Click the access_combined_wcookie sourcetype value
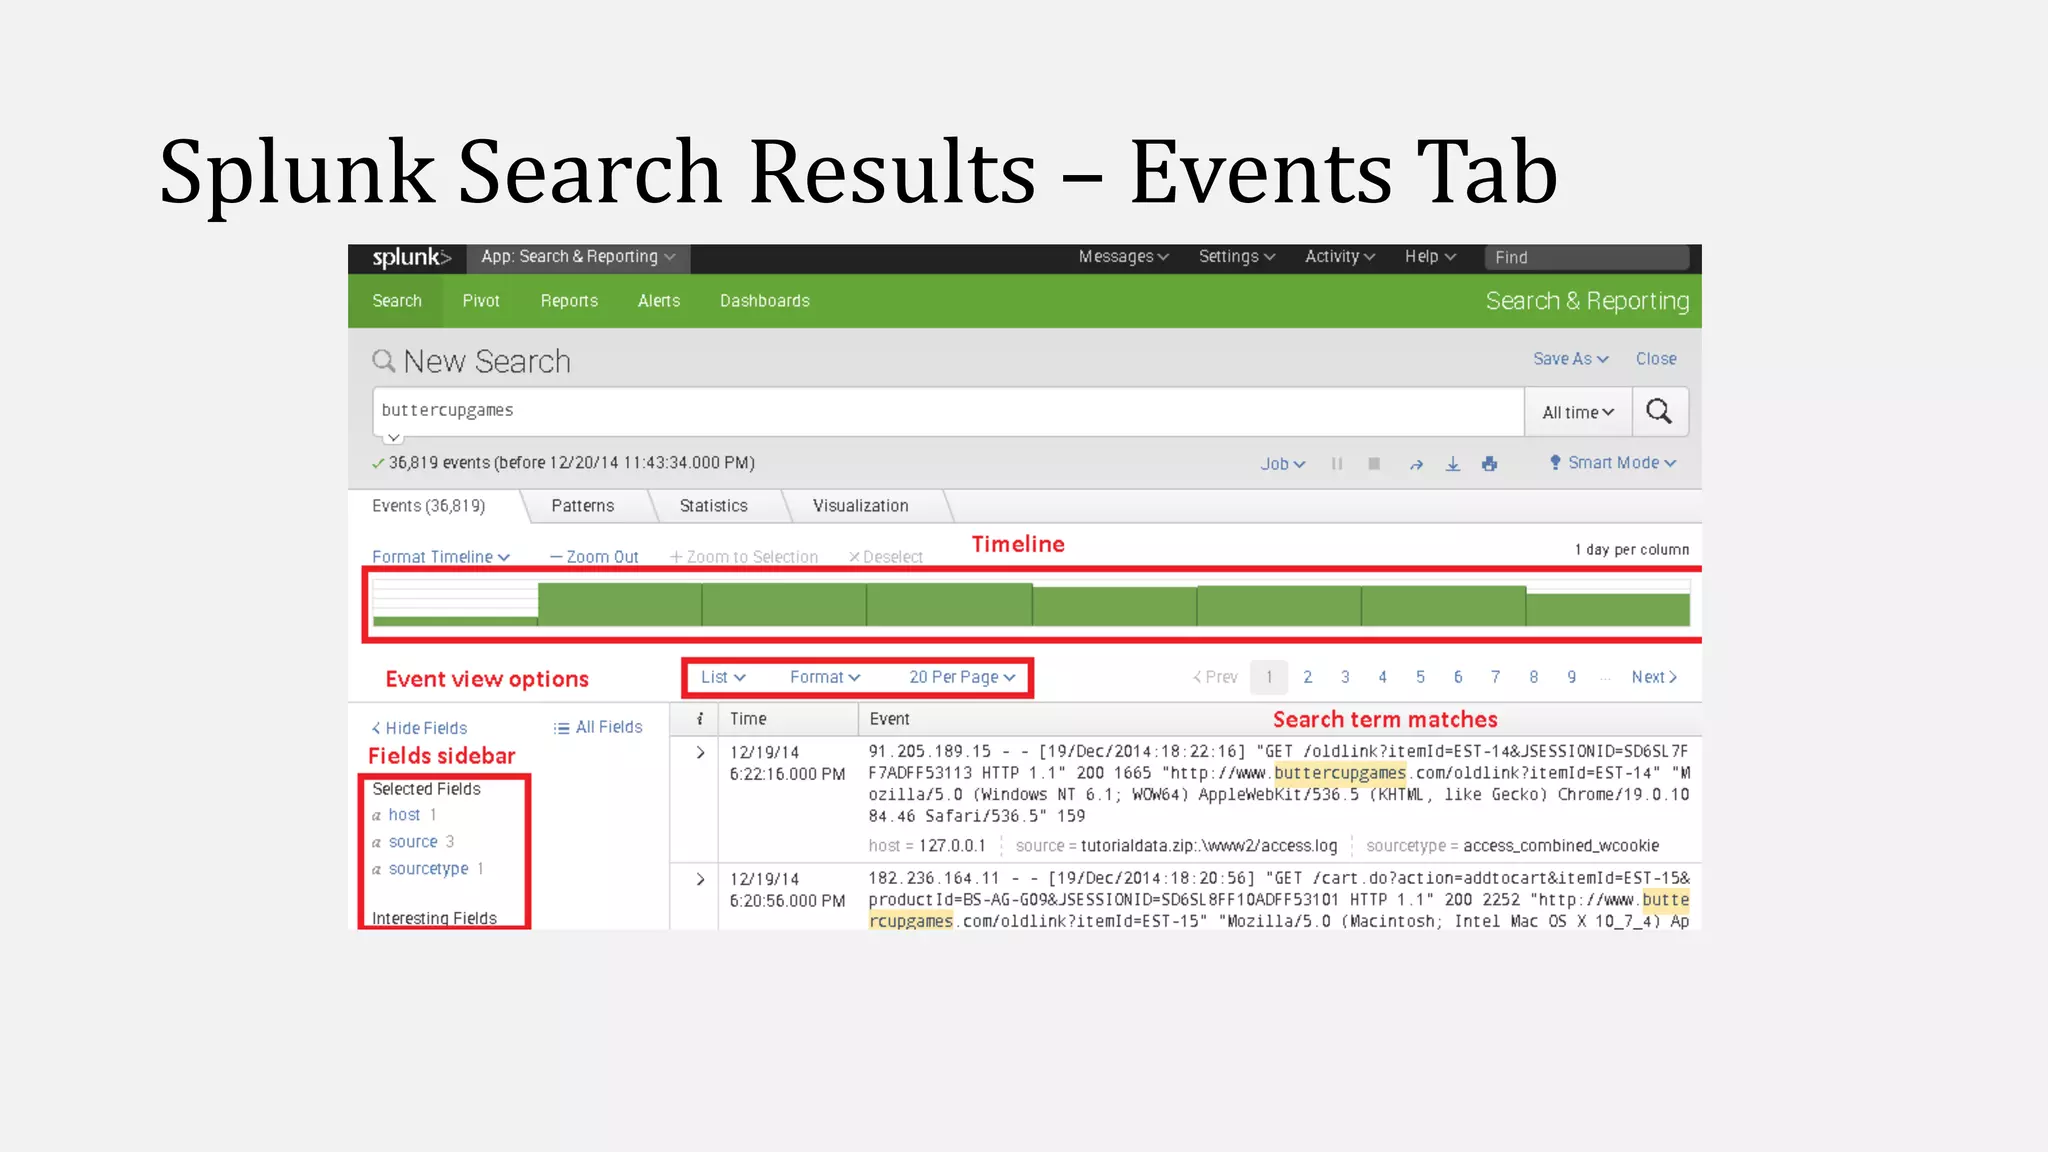This screenshot has height=1152, width=2048. pos(1561,846)
